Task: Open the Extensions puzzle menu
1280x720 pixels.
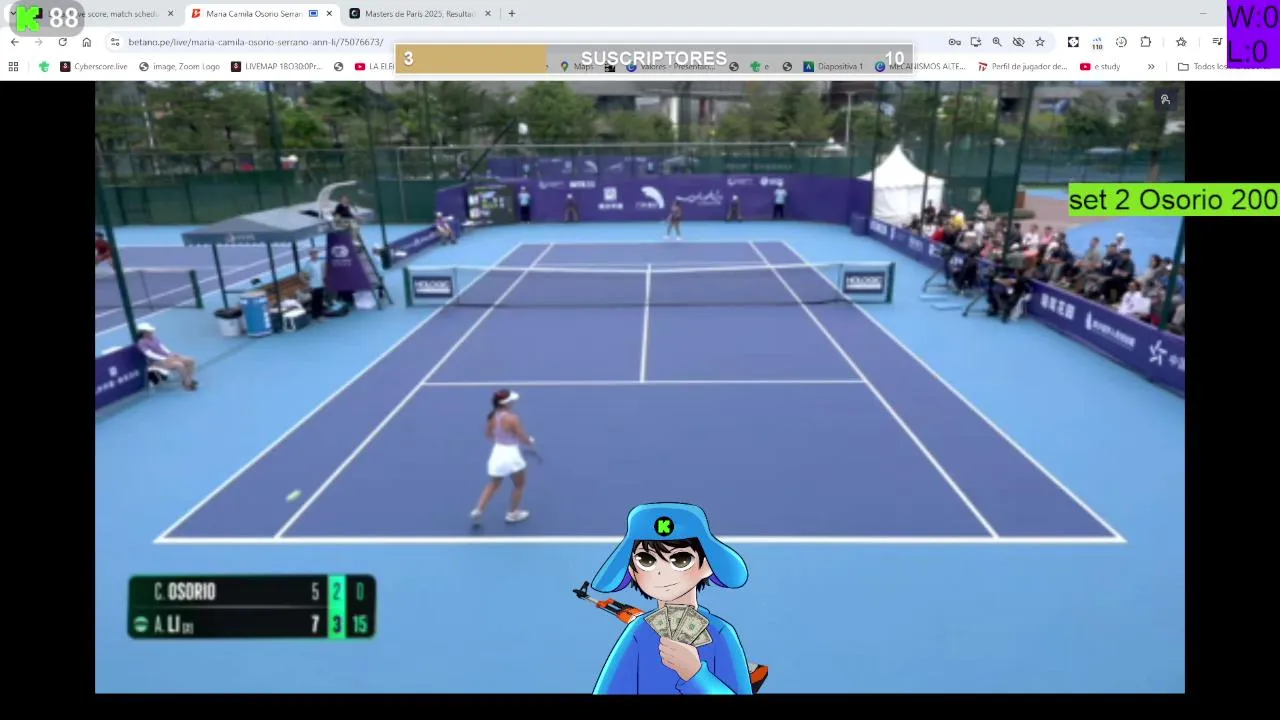Action: (x=1146, y=42)
